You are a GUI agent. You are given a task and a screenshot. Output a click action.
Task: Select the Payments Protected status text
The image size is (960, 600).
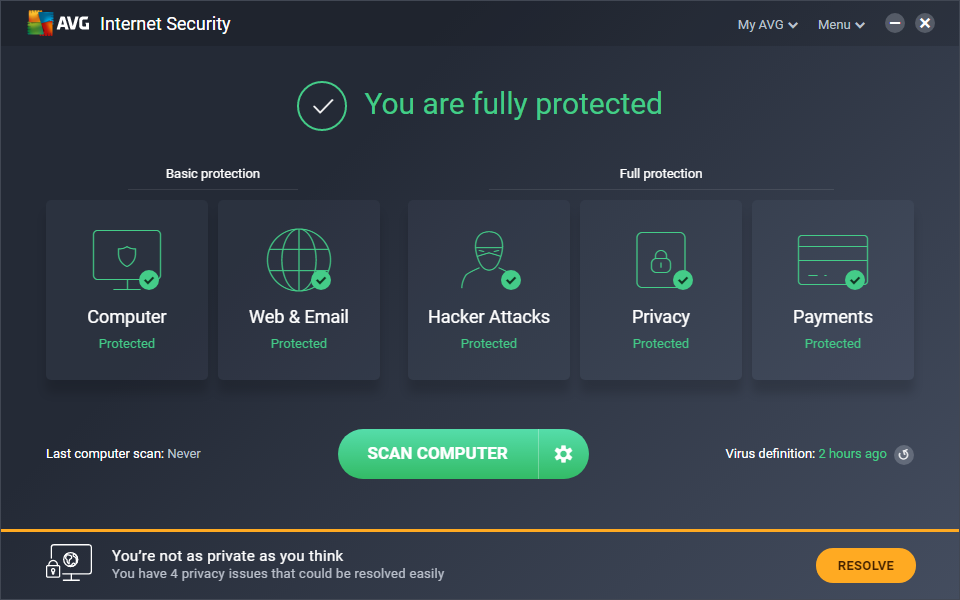(832, 343)
